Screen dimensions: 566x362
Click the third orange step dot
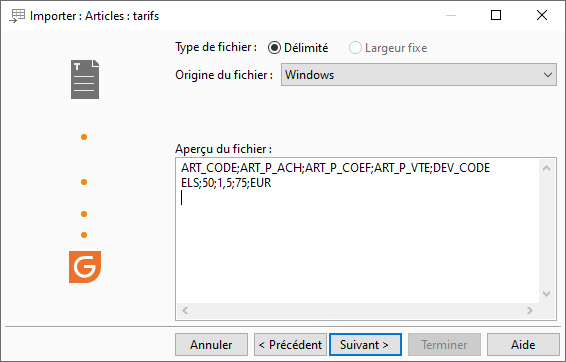84,214
